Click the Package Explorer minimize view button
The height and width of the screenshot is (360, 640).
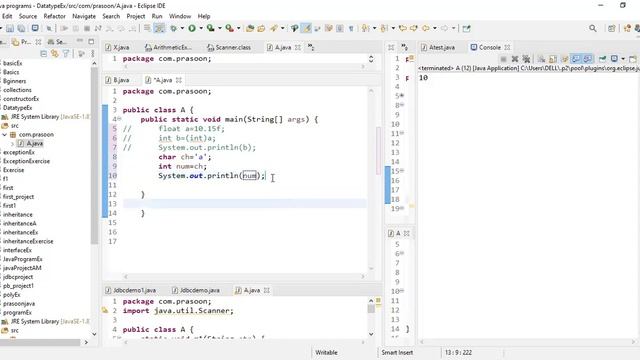click(80, 41)
